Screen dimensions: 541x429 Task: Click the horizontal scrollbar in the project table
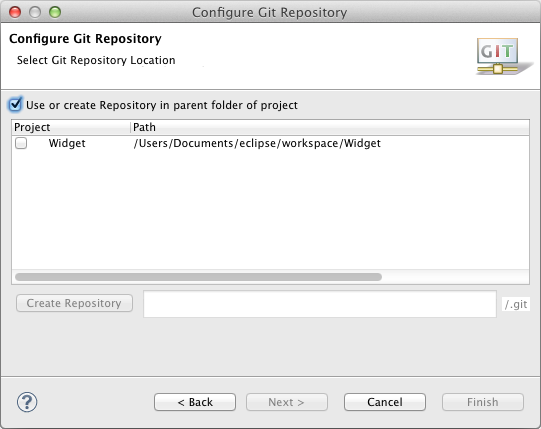pos(198,277)
